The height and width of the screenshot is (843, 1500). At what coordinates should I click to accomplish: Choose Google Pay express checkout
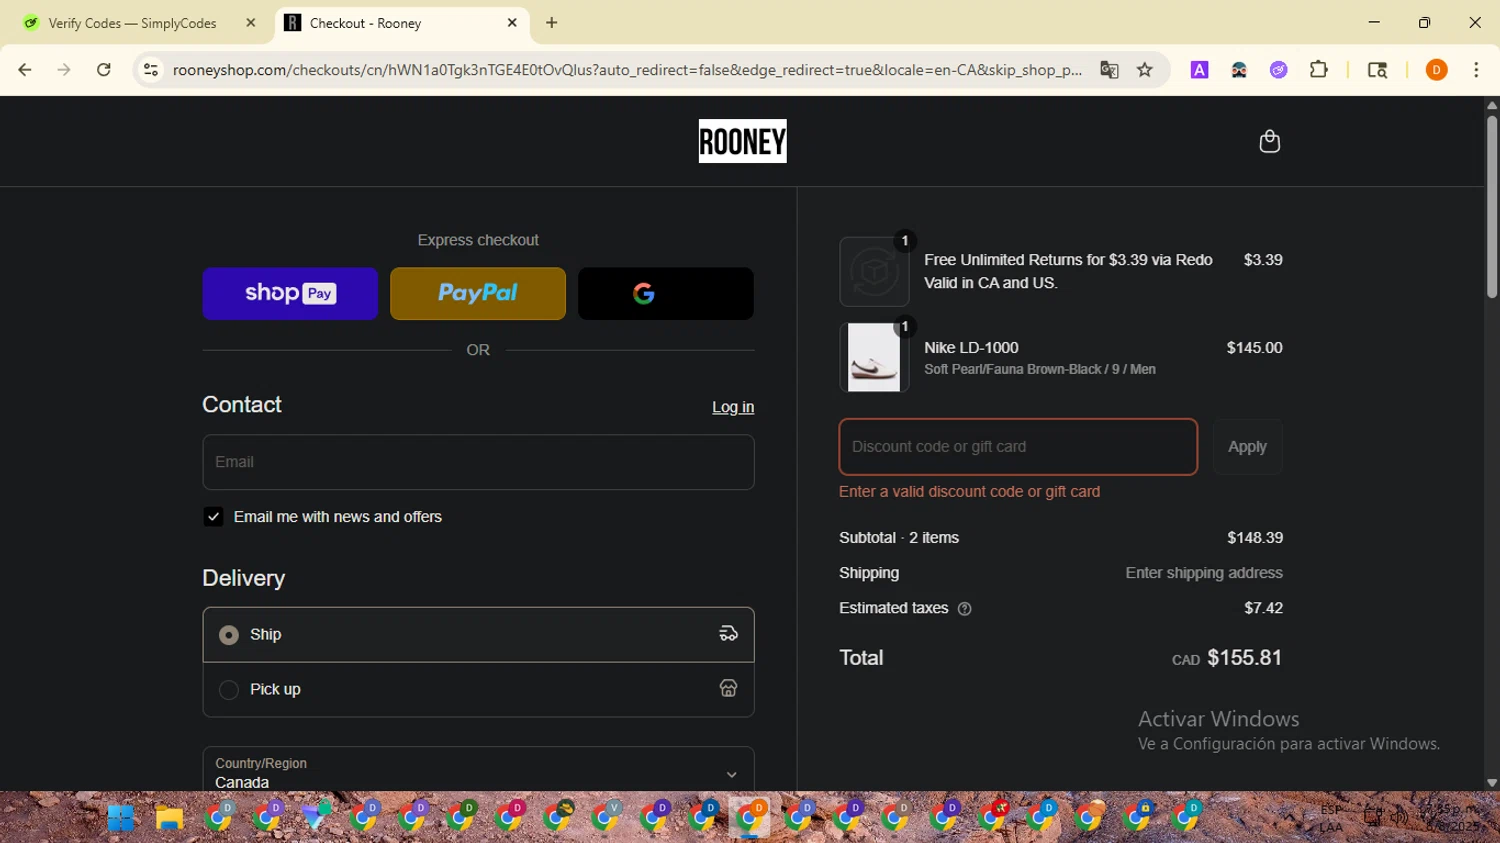(666, 293)
